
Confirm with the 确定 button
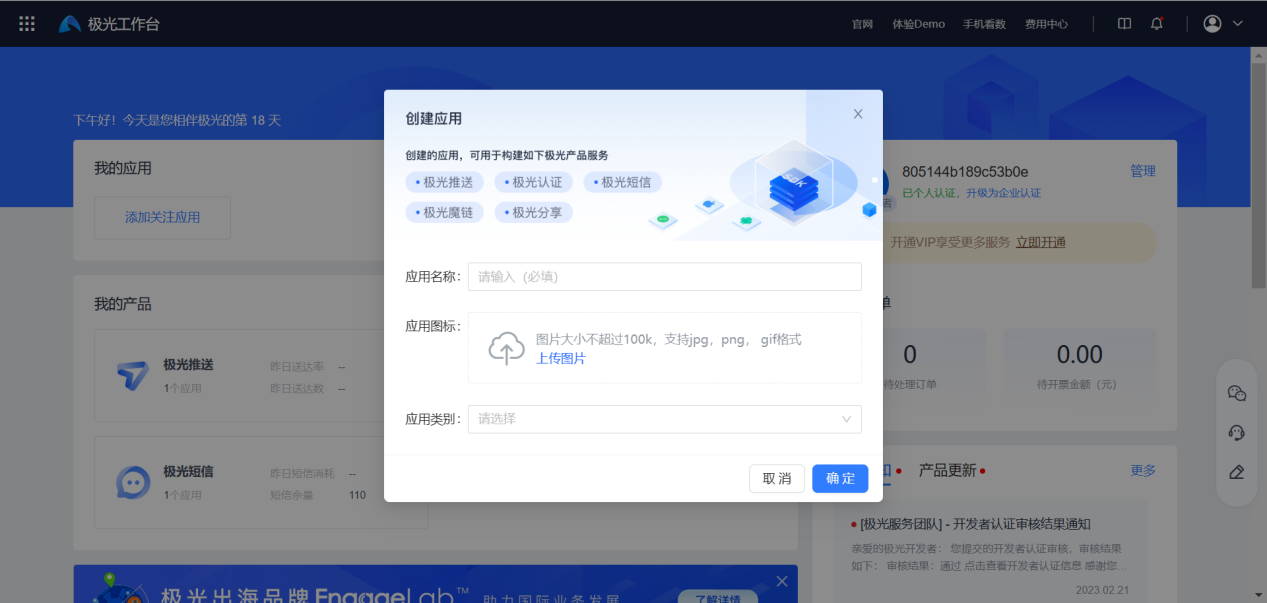840,479
